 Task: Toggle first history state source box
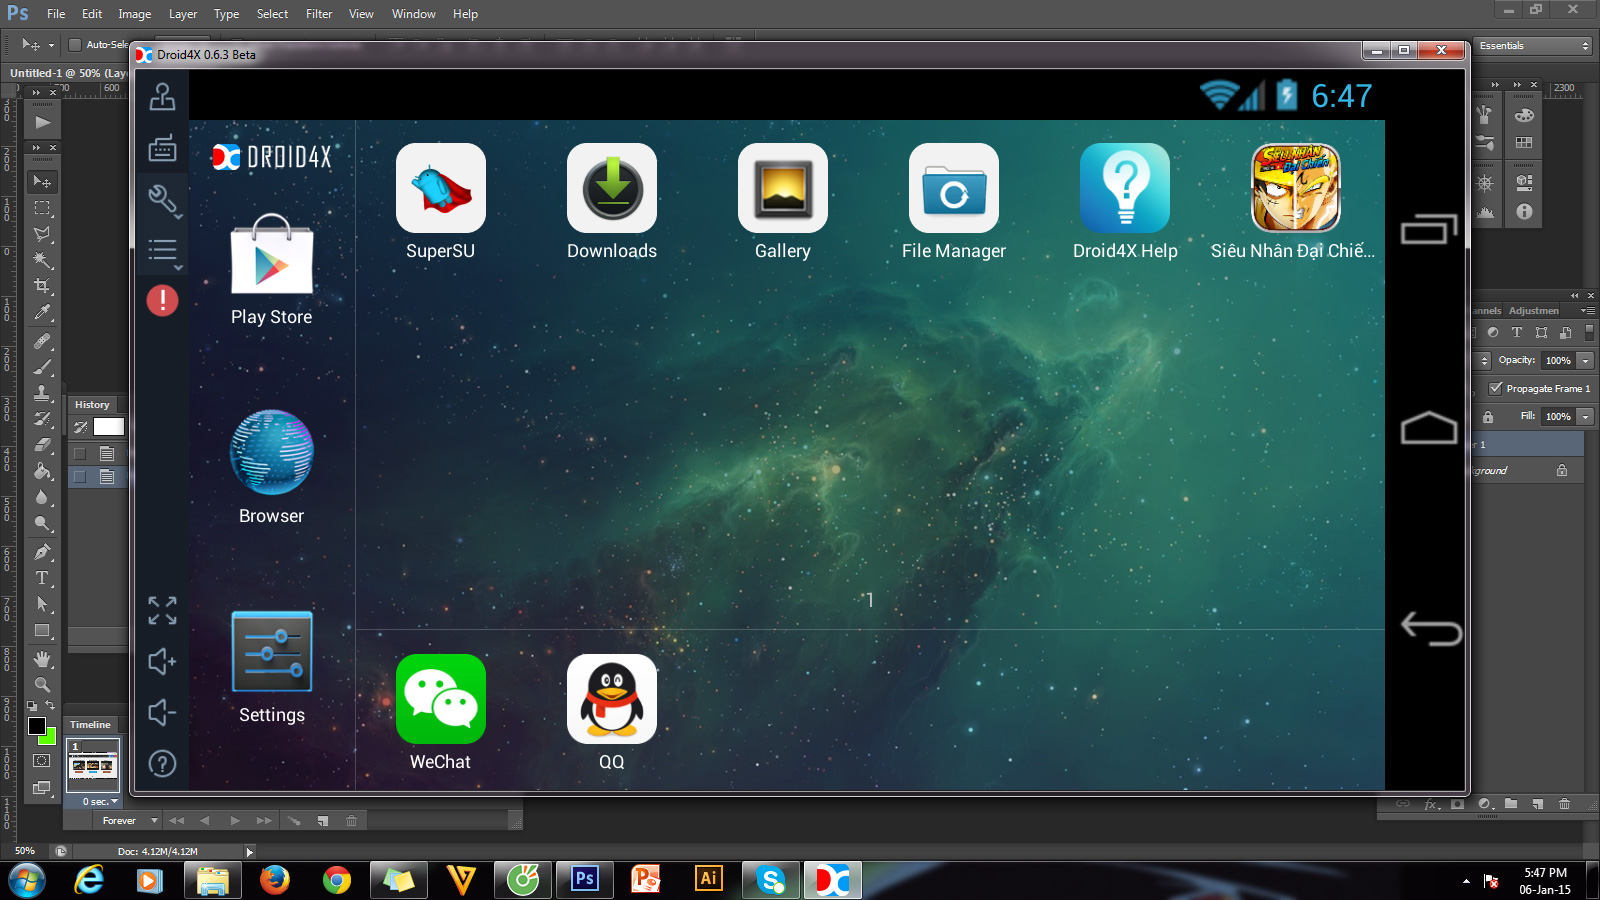pyautogui.click(x=80, y=453)
